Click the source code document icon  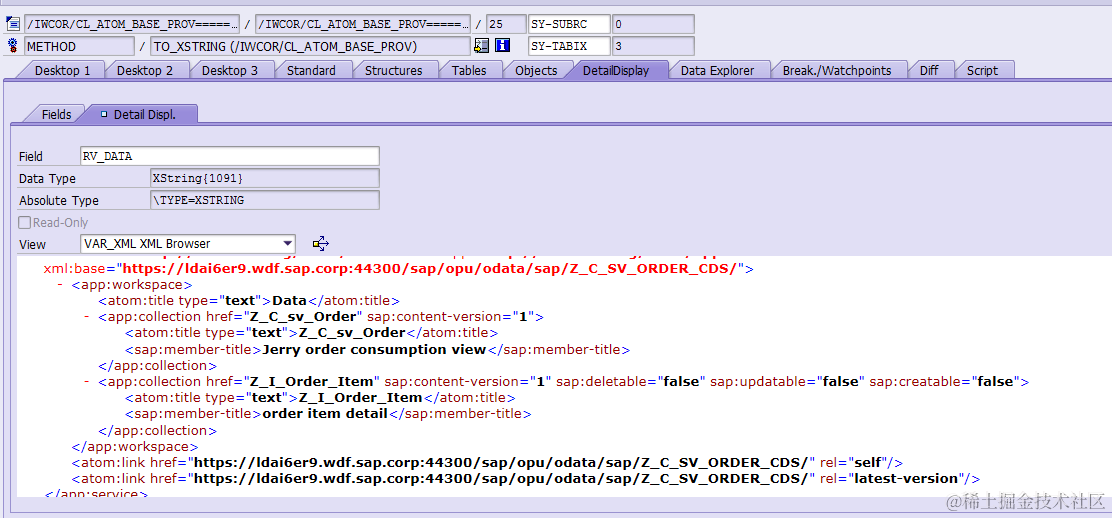pos(12,24)
